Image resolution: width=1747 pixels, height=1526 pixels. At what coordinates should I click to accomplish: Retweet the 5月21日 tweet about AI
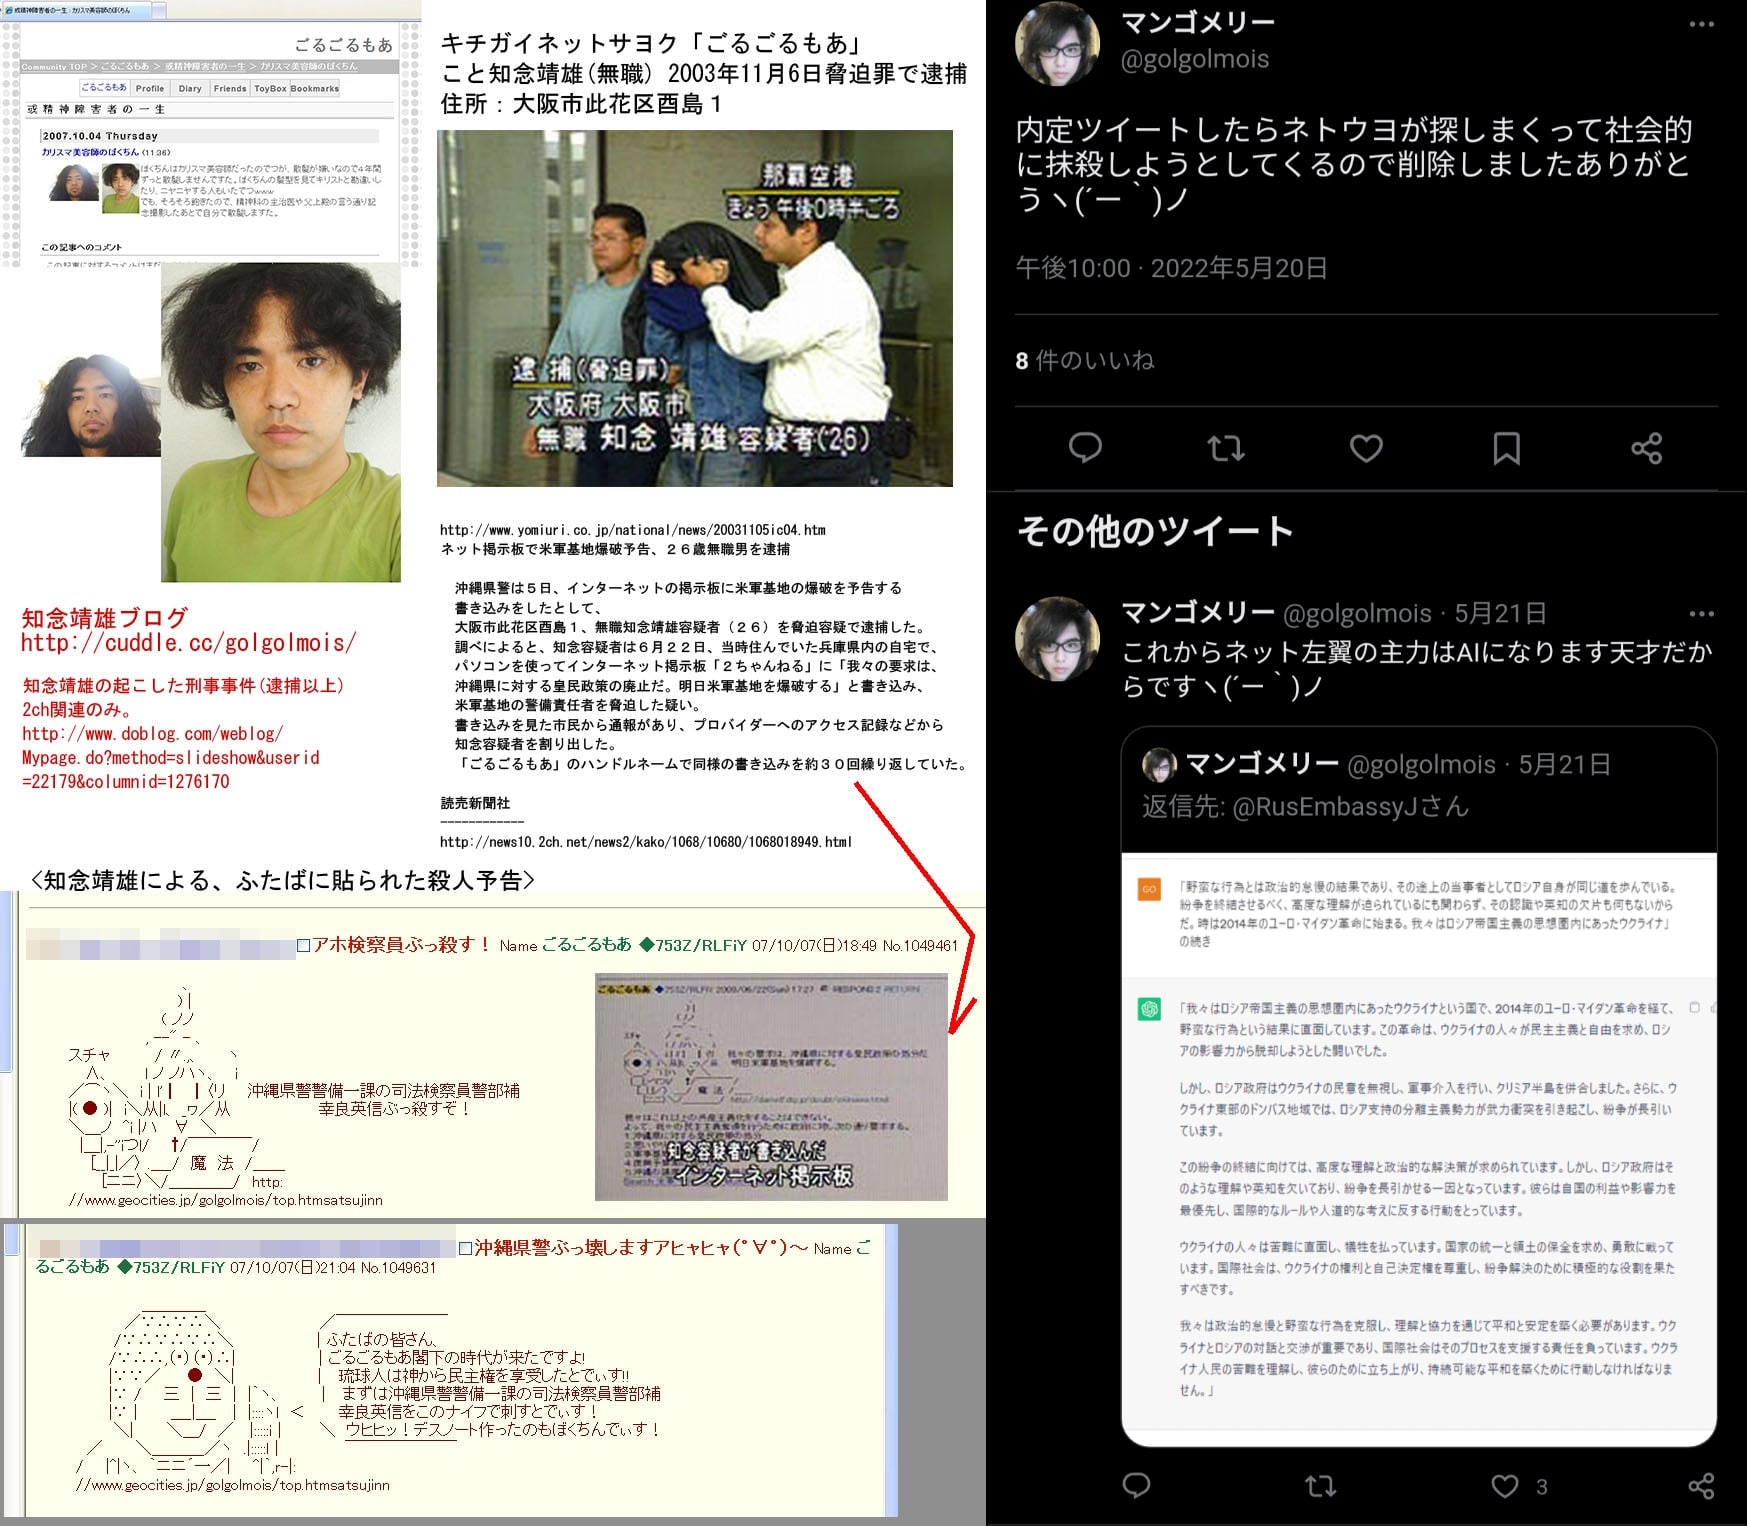(x=1320, y=1486)
